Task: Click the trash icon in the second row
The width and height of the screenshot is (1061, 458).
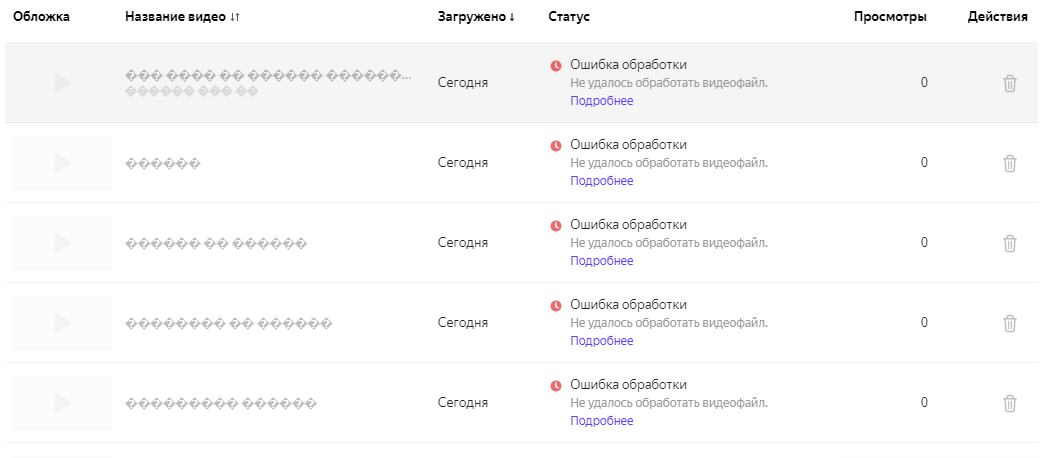Action: [x=1009, y=163]
